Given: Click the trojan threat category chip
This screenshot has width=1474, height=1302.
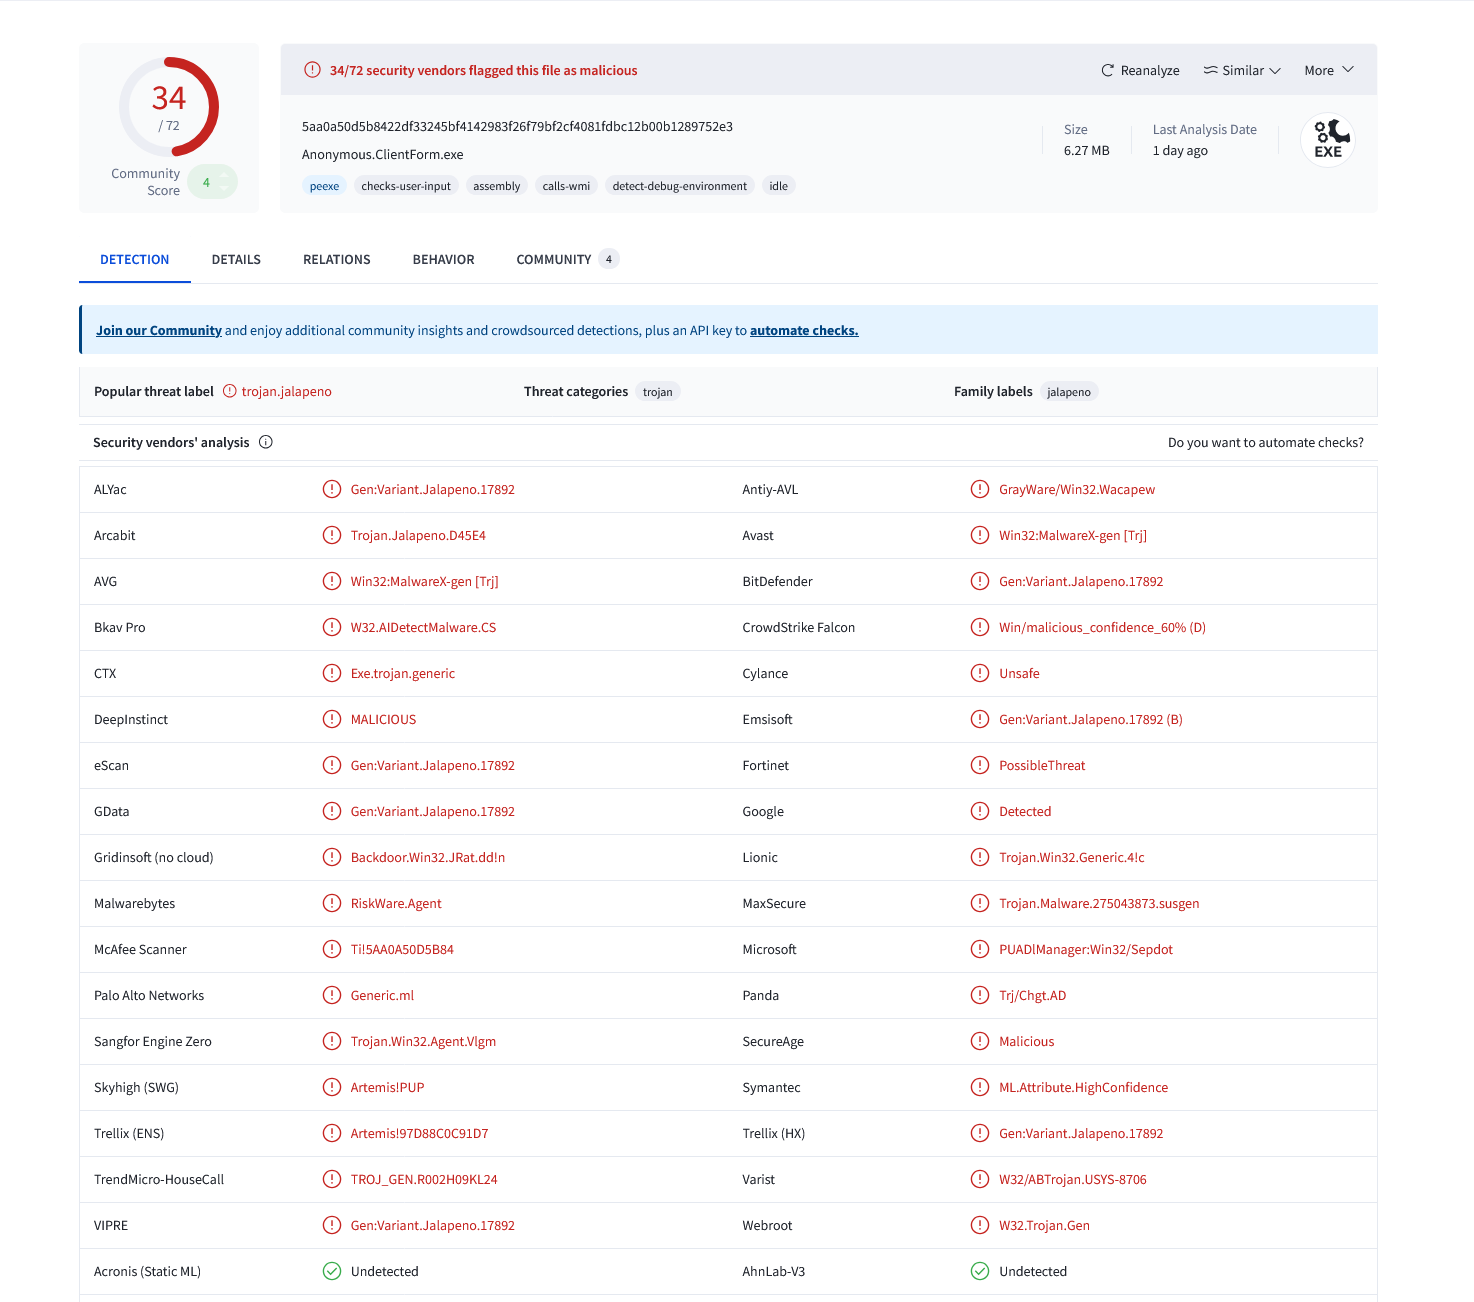Looking at the screenshot, I should pos(658,392).
